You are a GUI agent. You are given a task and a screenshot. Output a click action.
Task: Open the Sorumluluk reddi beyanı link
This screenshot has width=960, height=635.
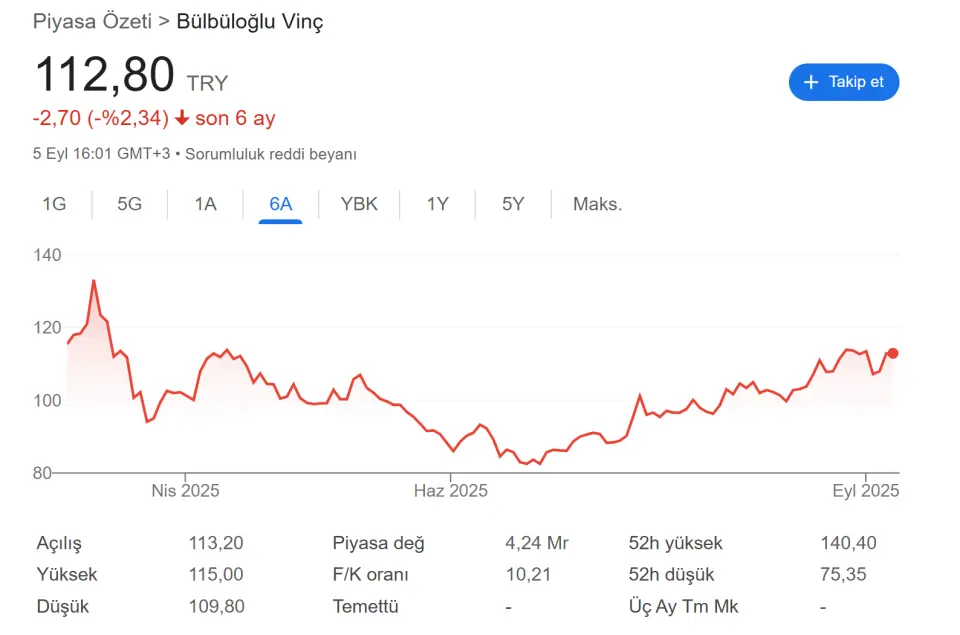click(271, 154)
